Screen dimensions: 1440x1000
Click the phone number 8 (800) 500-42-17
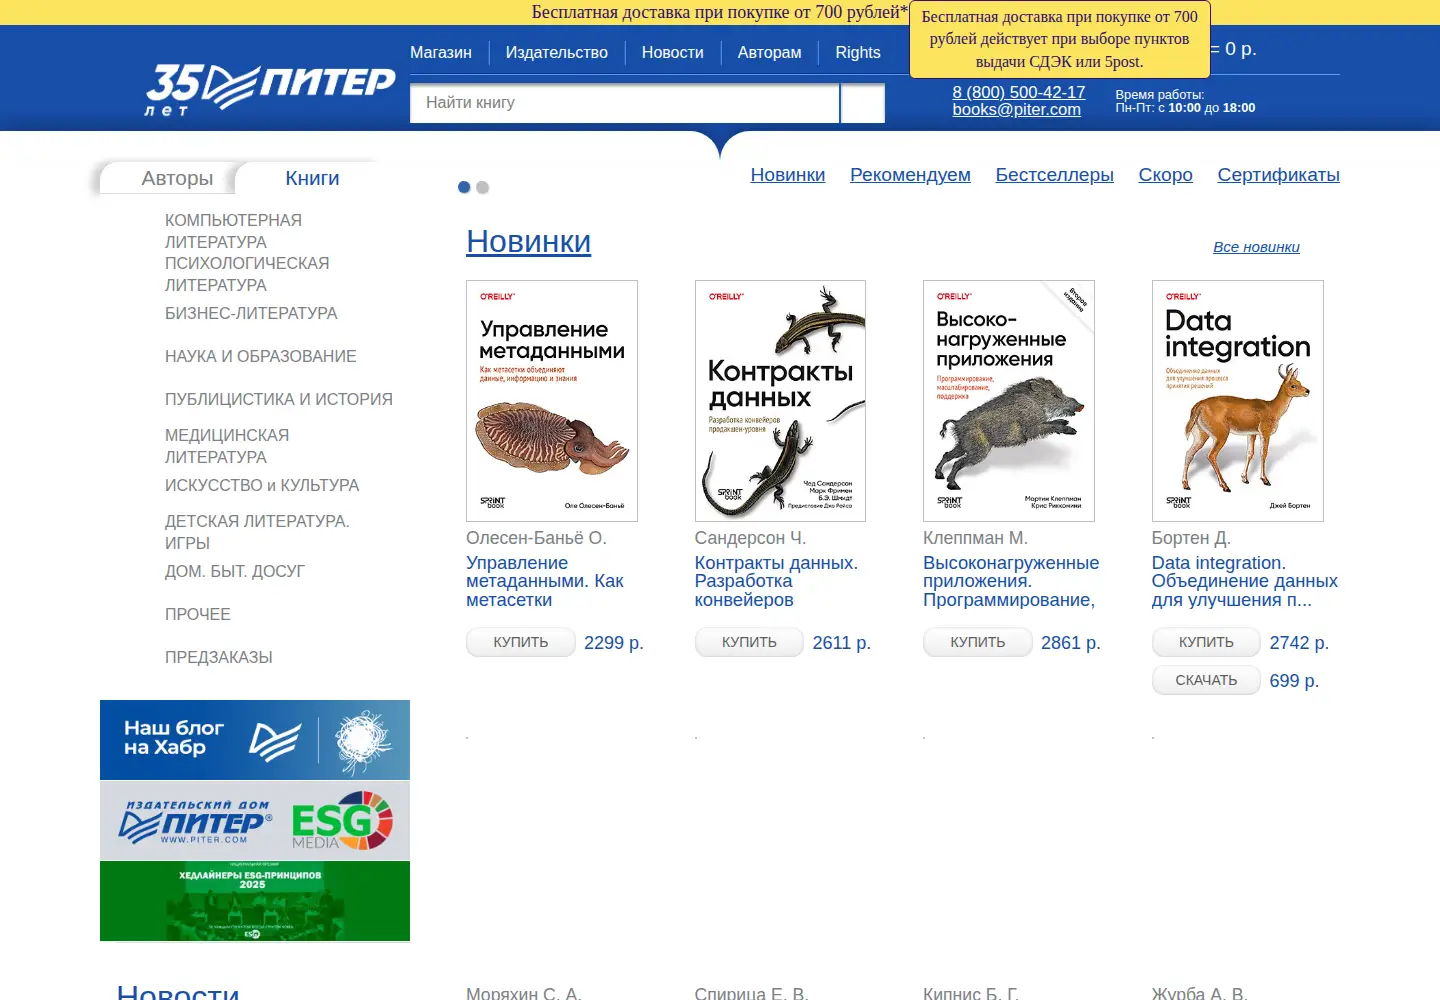1019,92
